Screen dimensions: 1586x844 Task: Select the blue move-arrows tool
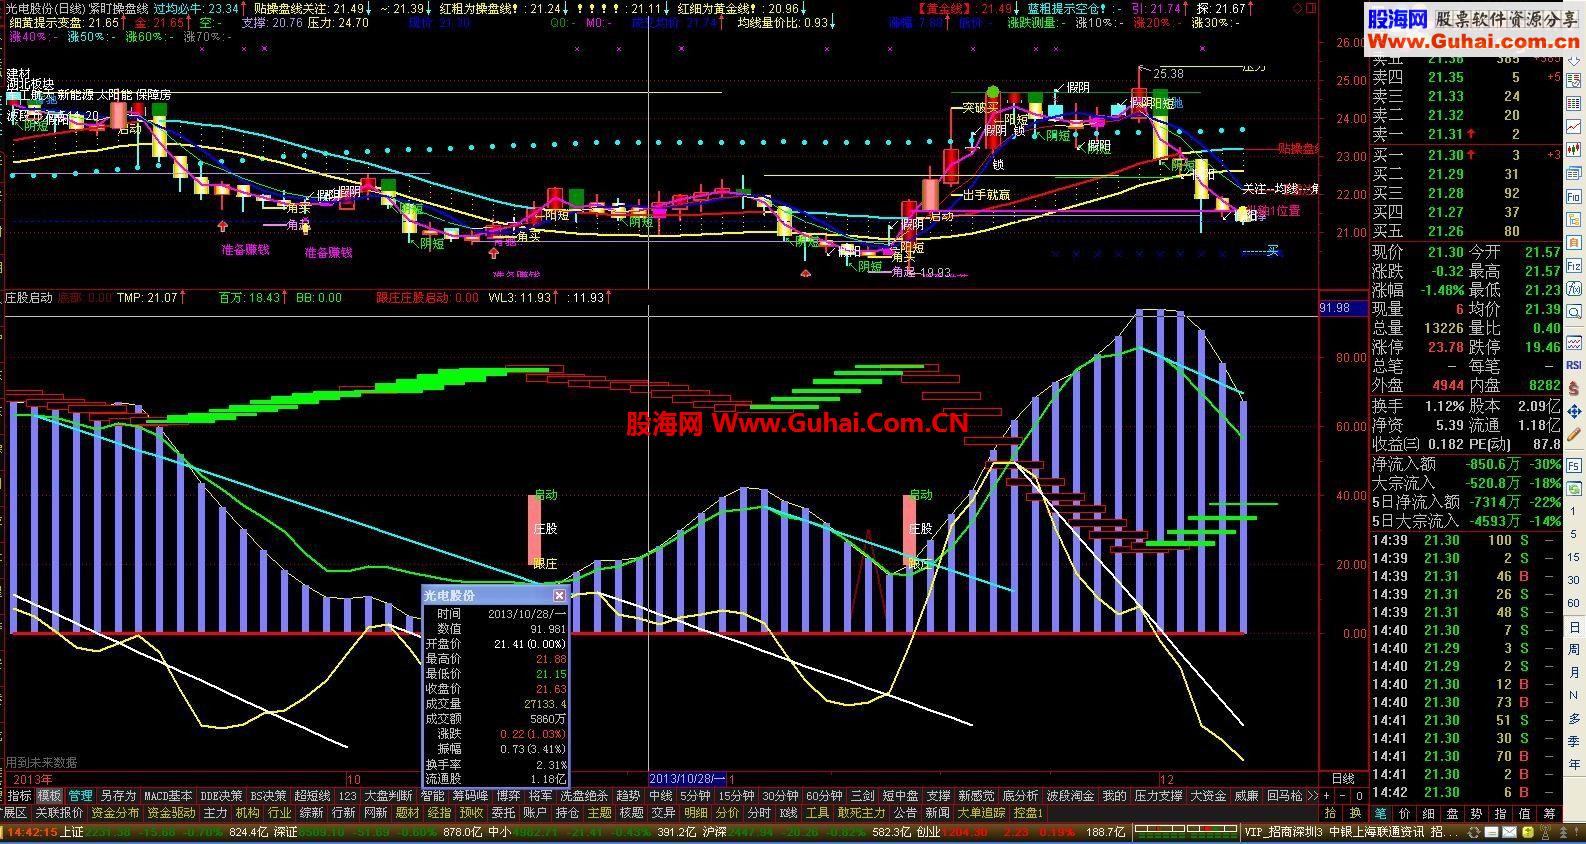pos(1574,411)
